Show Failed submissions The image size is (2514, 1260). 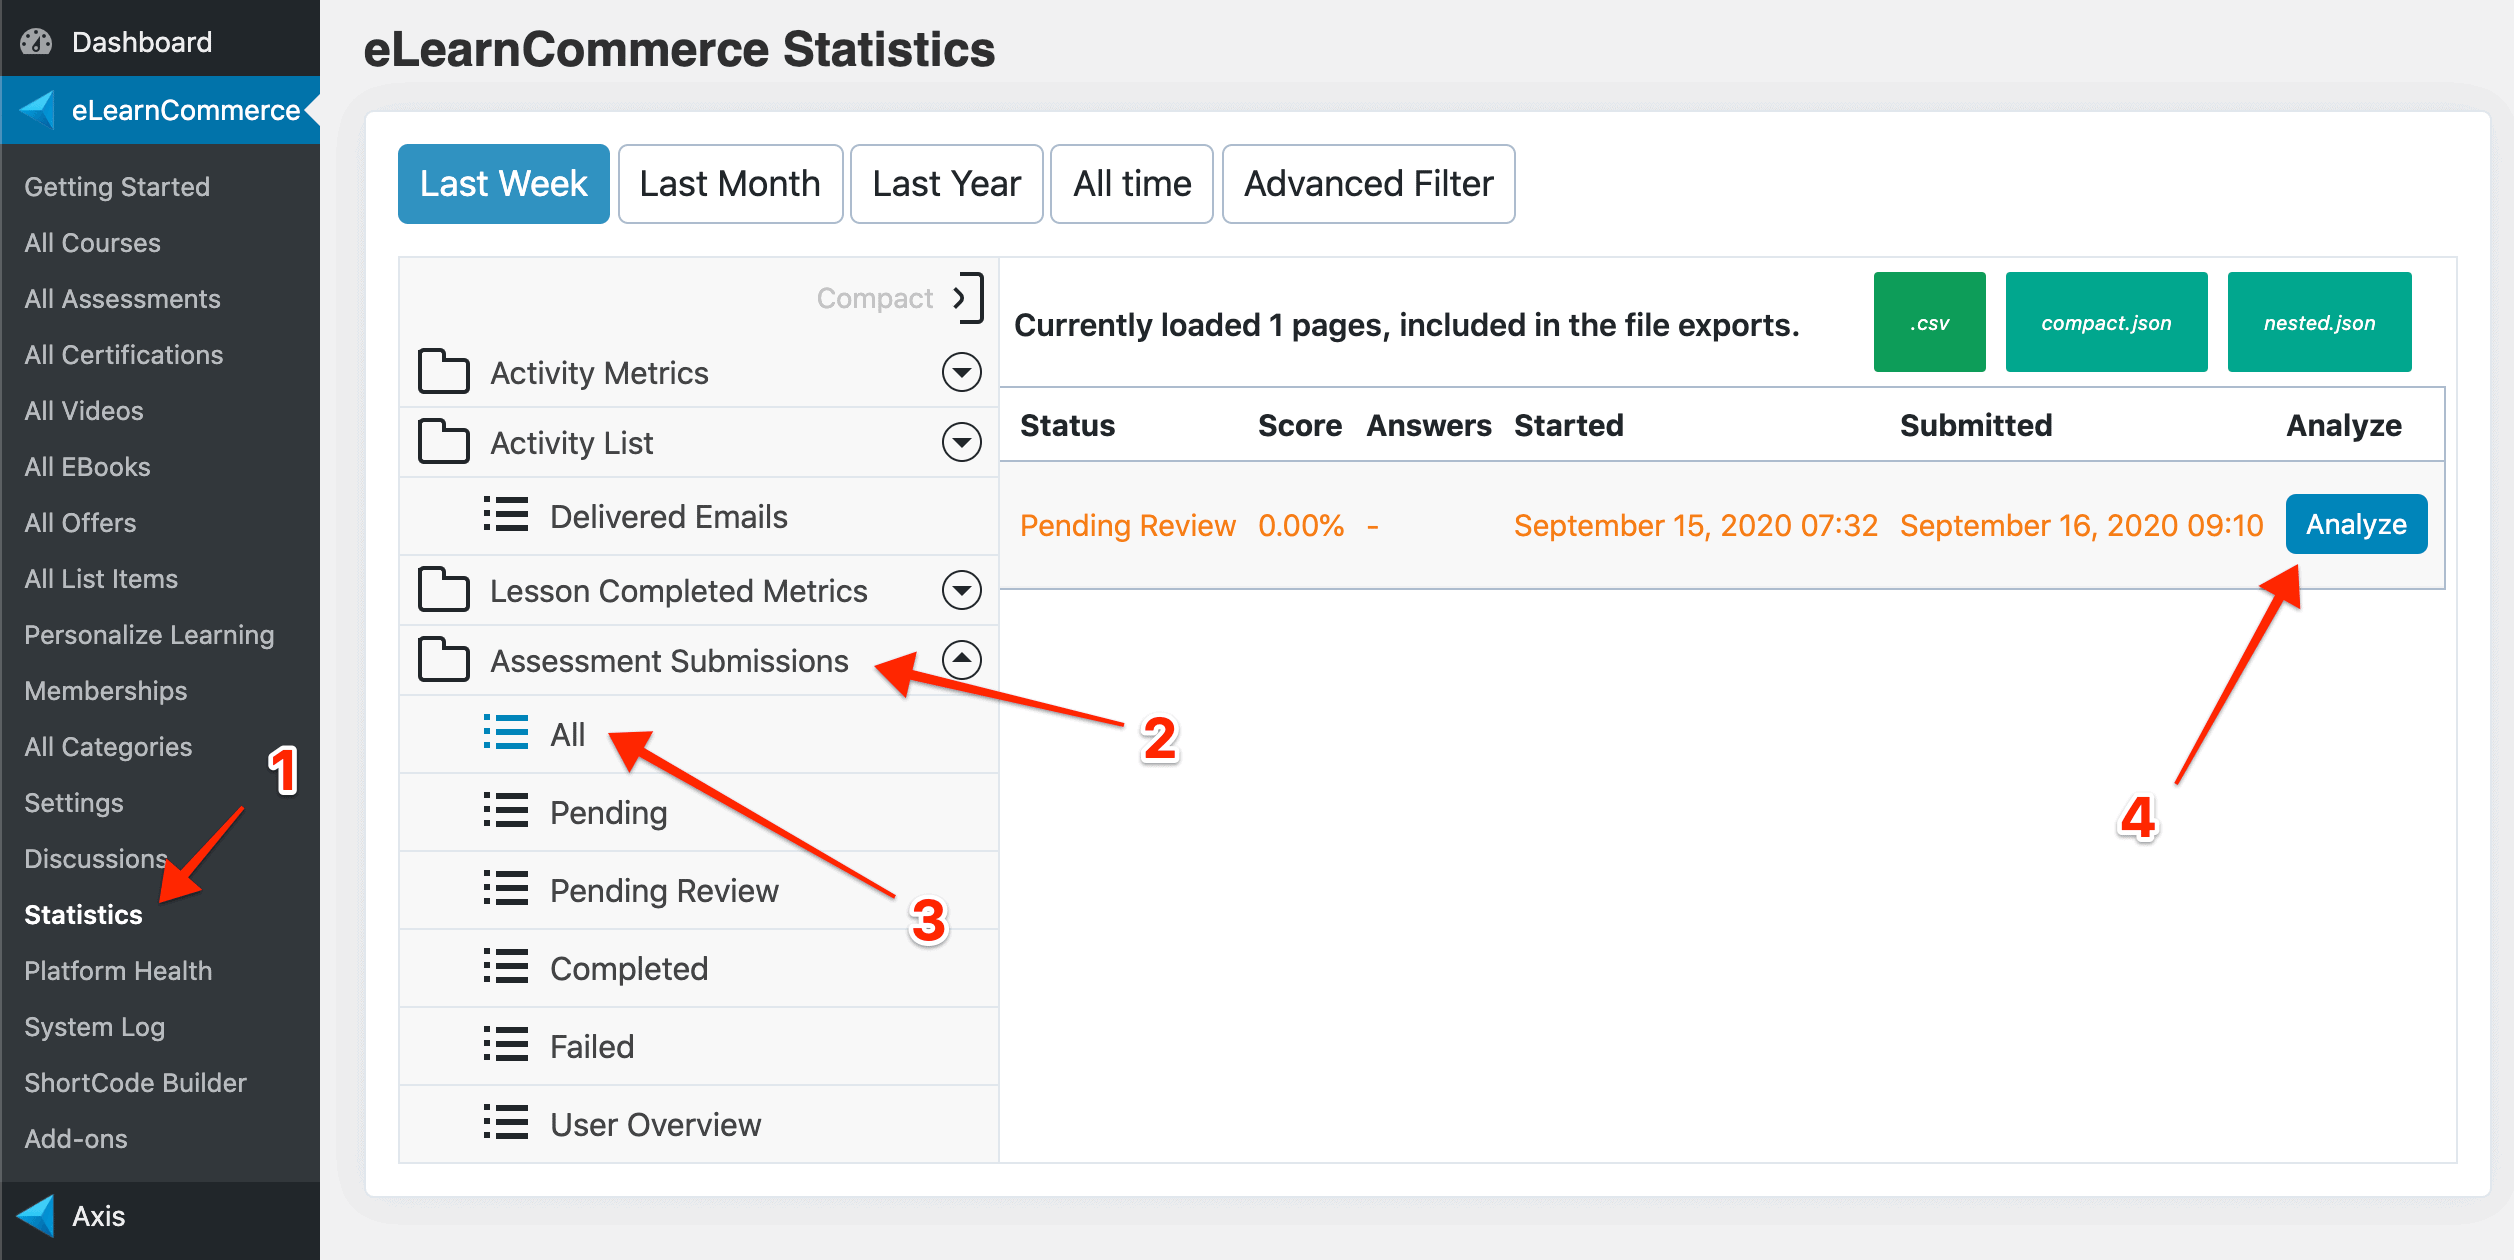tap(699, 1046)
